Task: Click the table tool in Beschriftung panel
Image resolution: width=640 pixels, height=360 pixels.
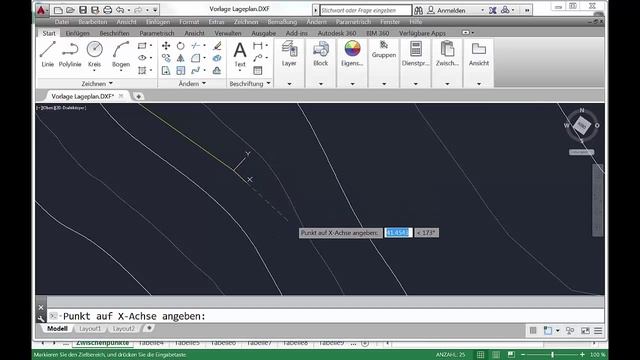Action: click(x=258, y=70)
